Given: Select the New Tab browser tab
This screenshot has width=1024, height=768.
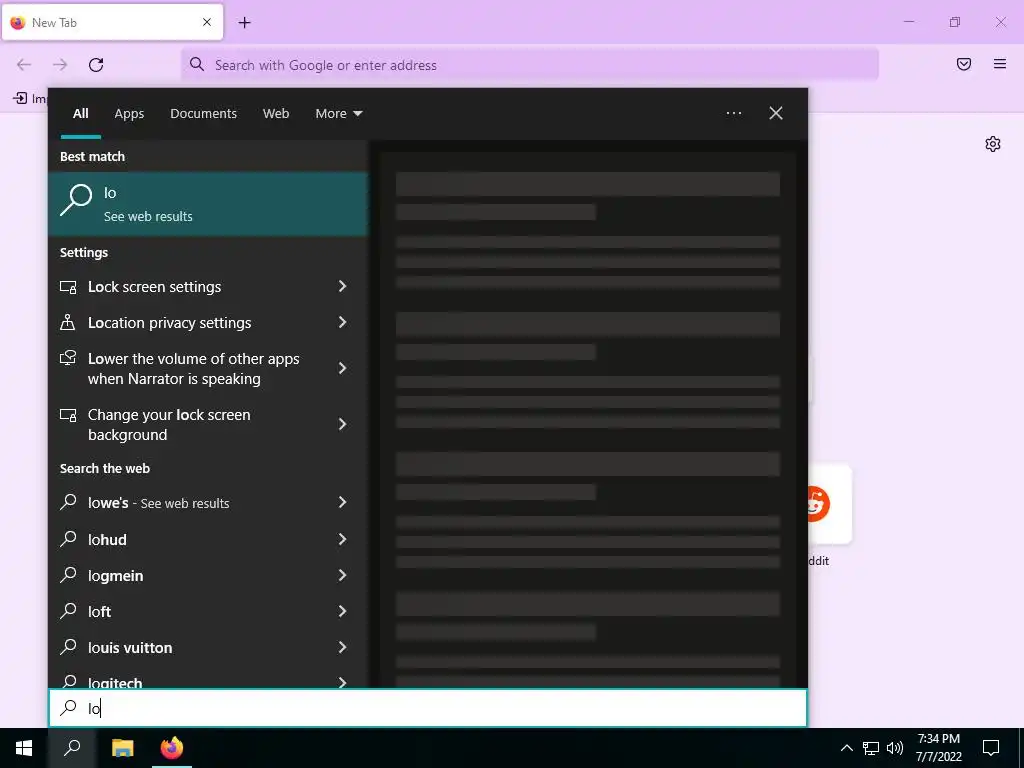Looking at the screenshot, I should click(x=112, y=22).
